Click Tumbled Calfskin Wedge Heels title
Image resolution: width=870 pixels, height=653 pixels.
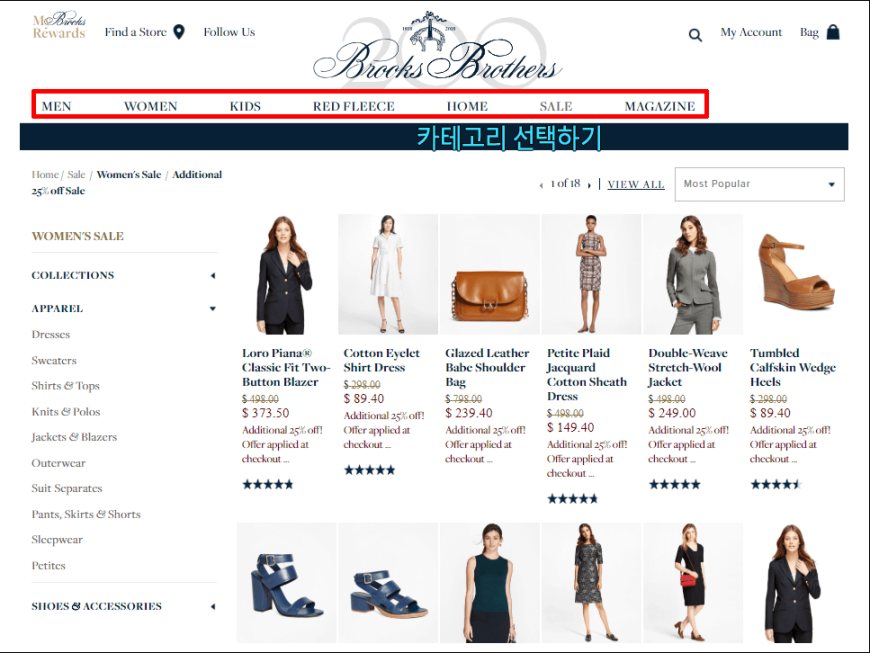click(x=793, y=368)
